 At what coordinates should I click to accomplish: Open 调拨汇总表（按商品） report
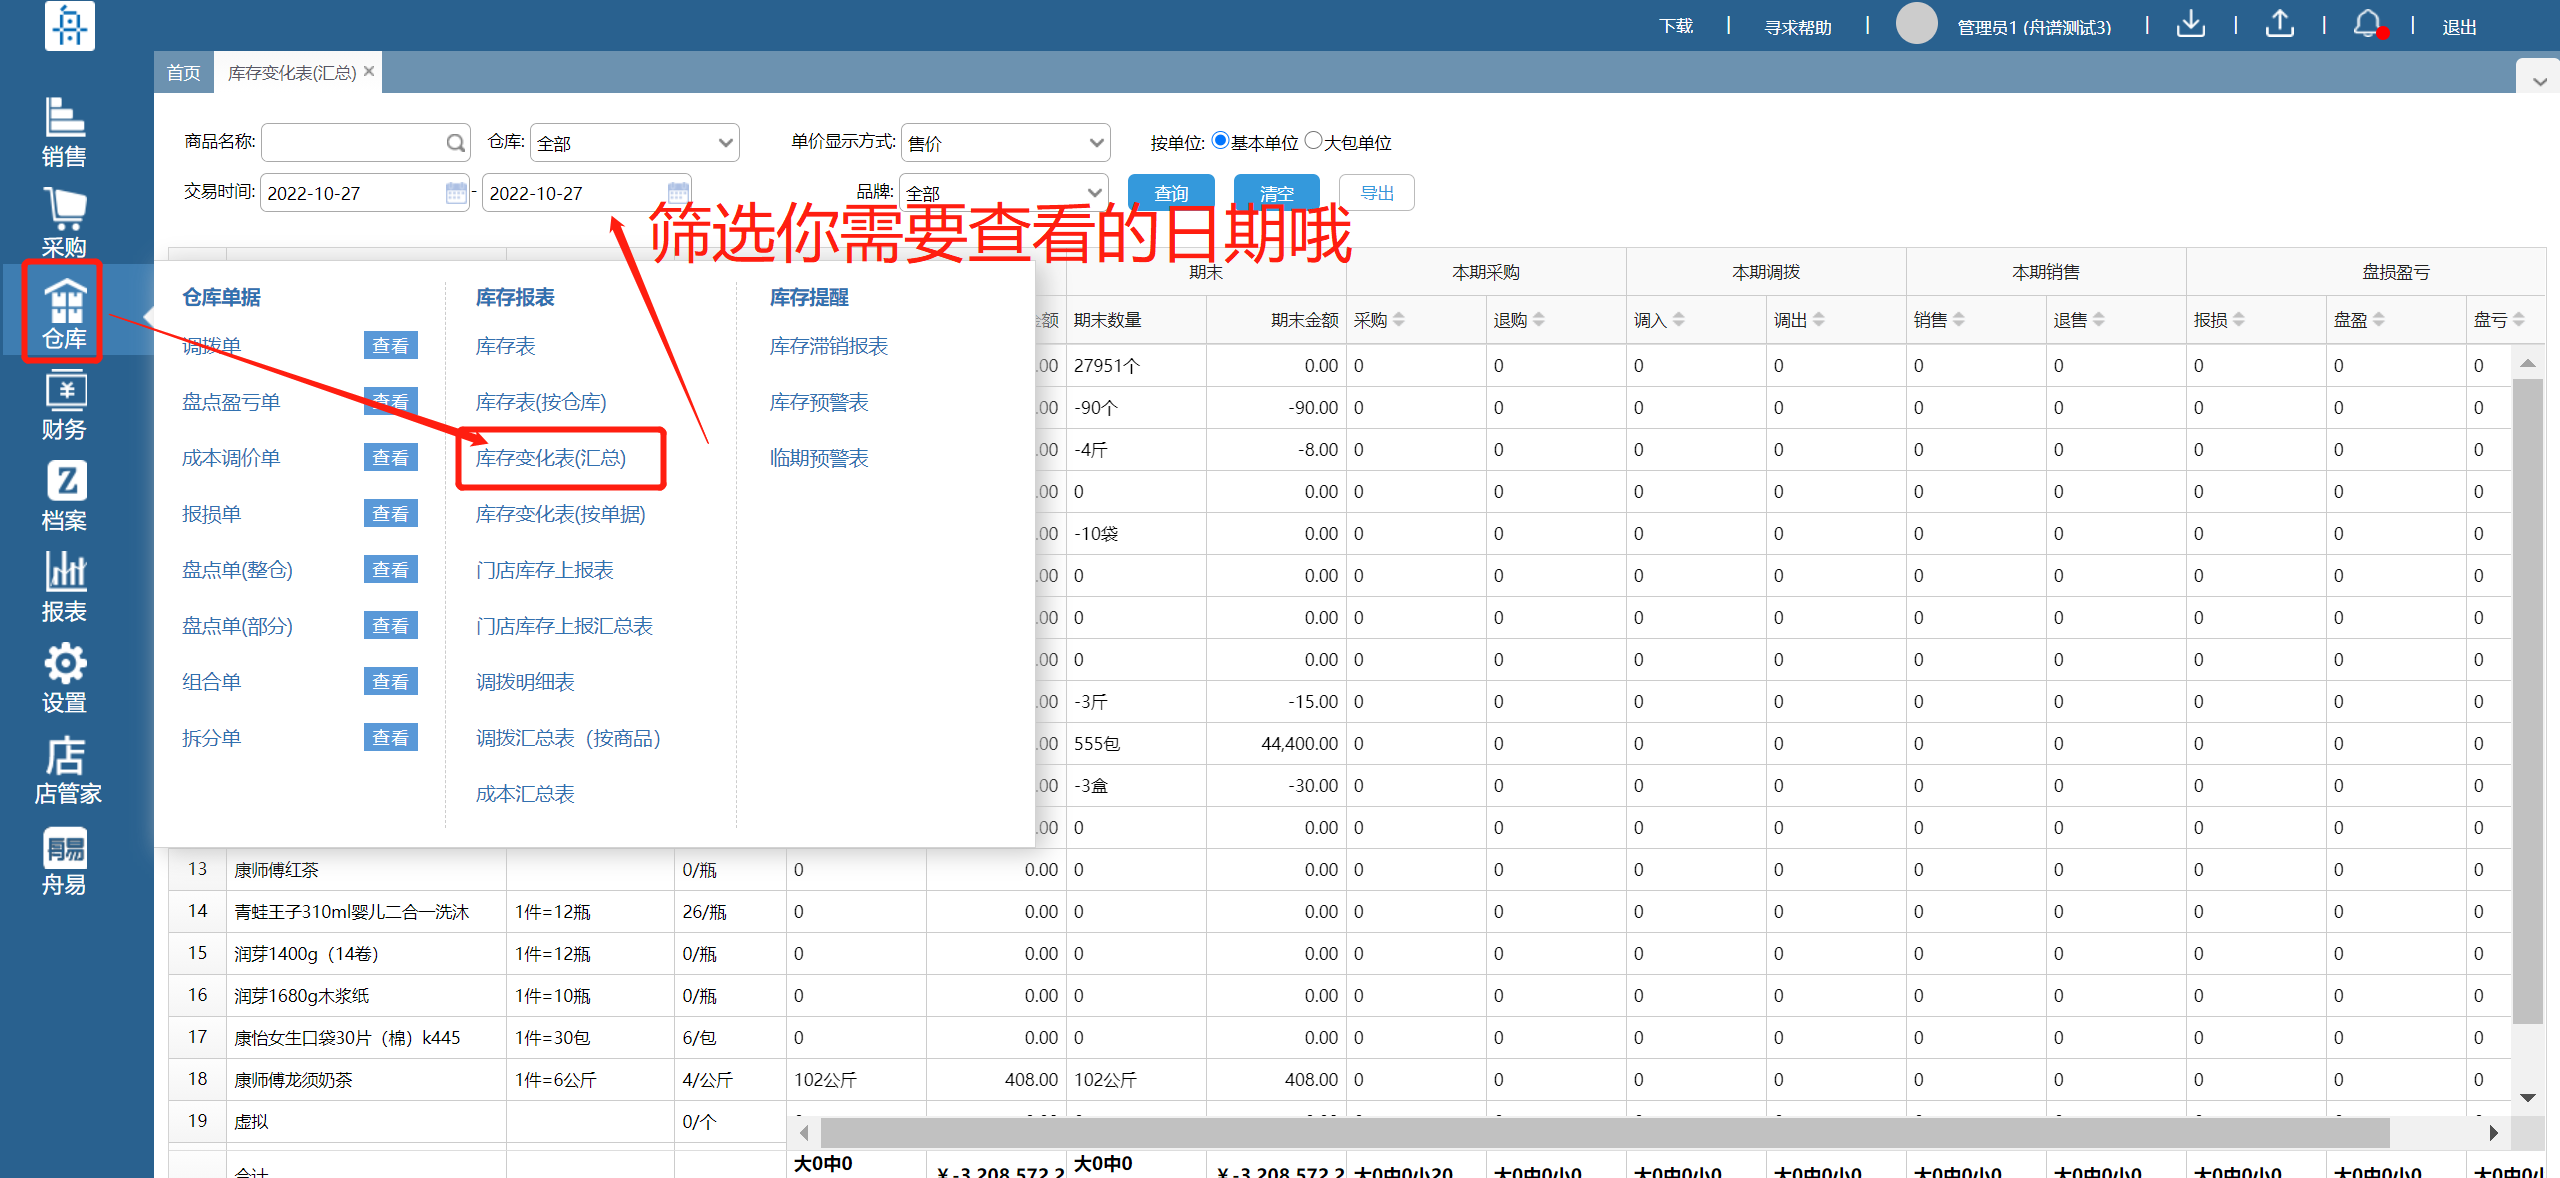point(569,738)
